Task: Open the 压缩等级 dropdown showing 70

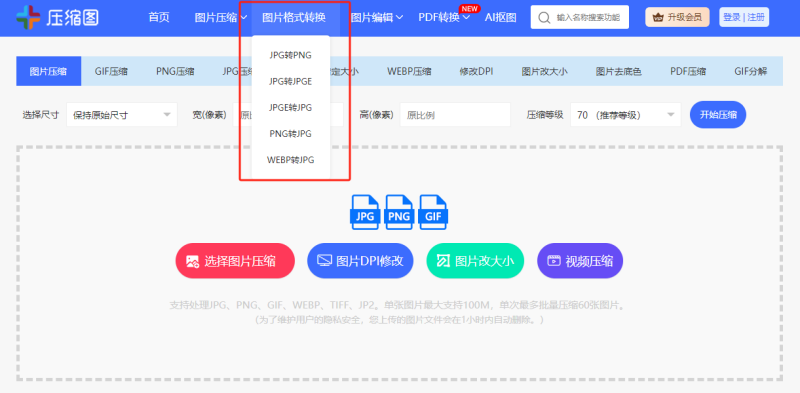Action: coord(626,115)
